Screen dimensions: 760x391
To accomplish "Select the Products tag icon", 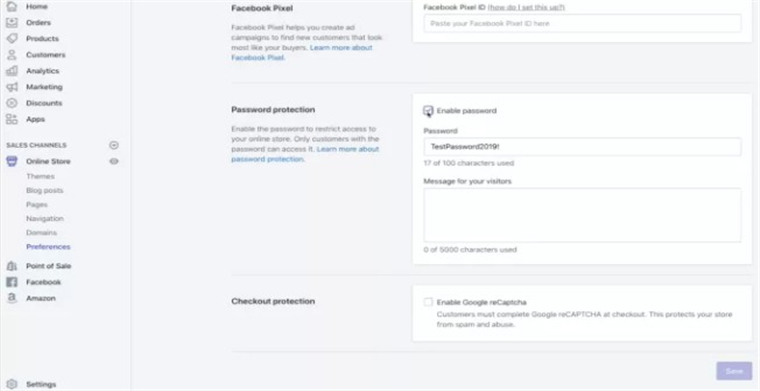I will pyautogui.click(x=12, y=39).
